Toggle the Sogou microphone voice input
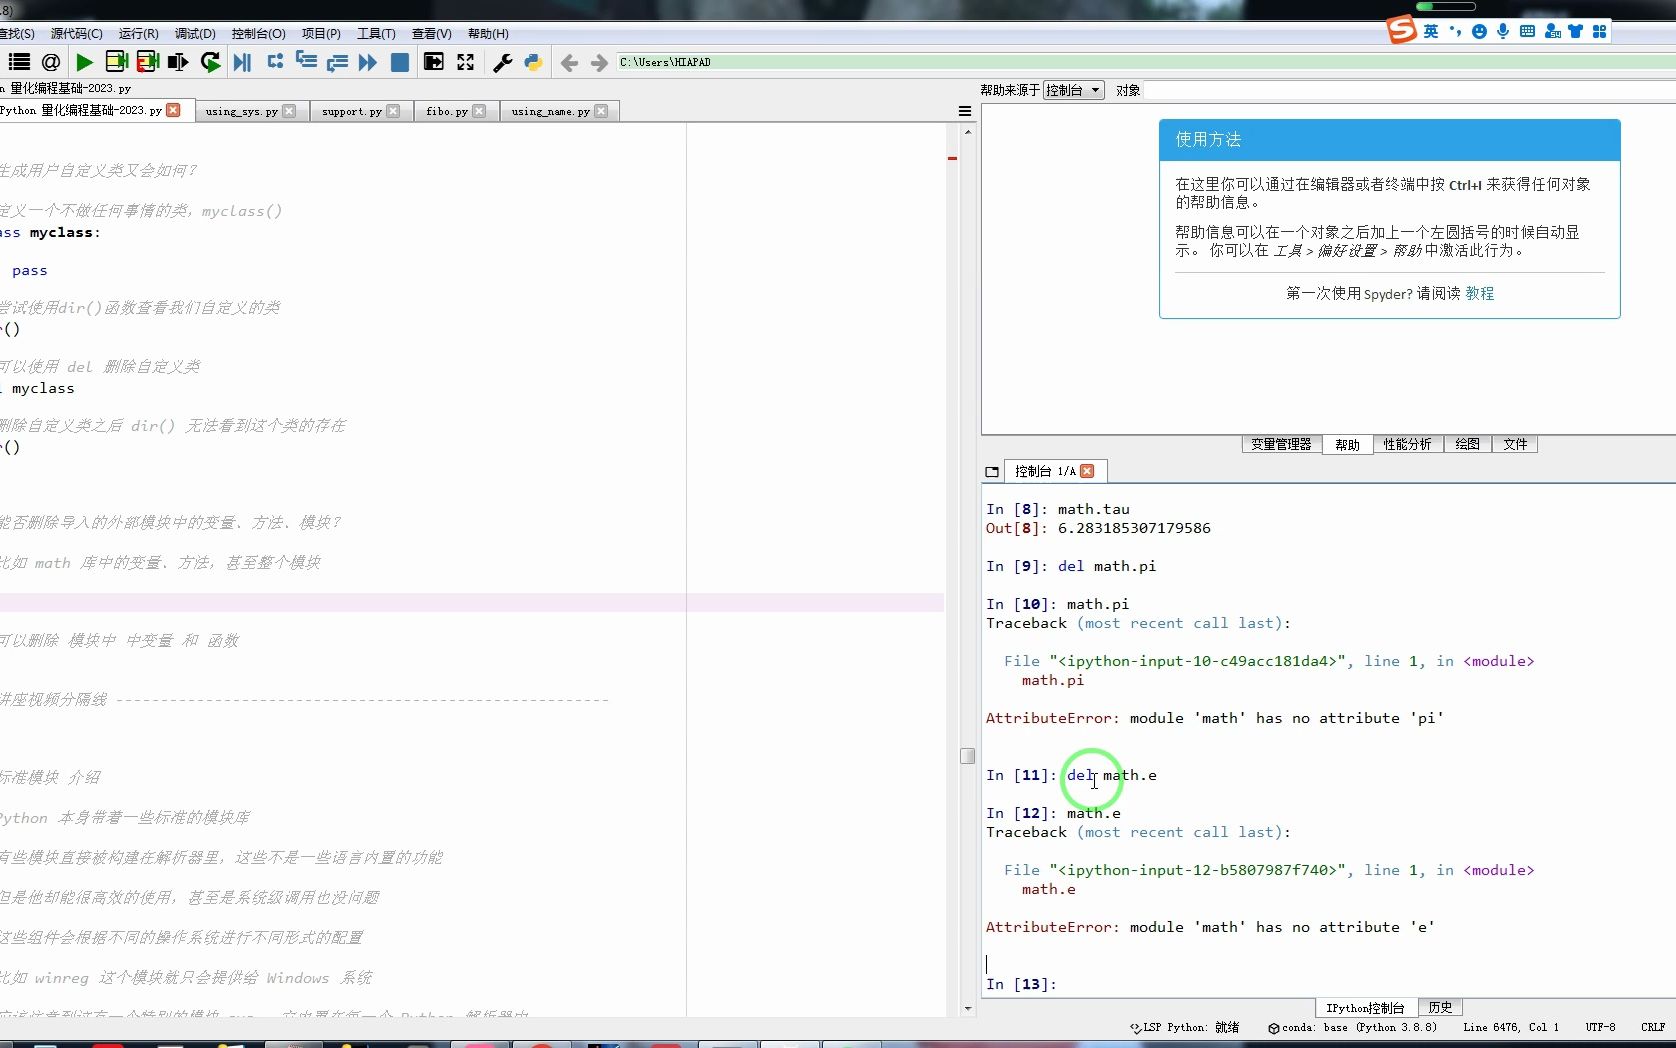The height and width of the screenshot is (1048, 1676). coord(1503,31)
